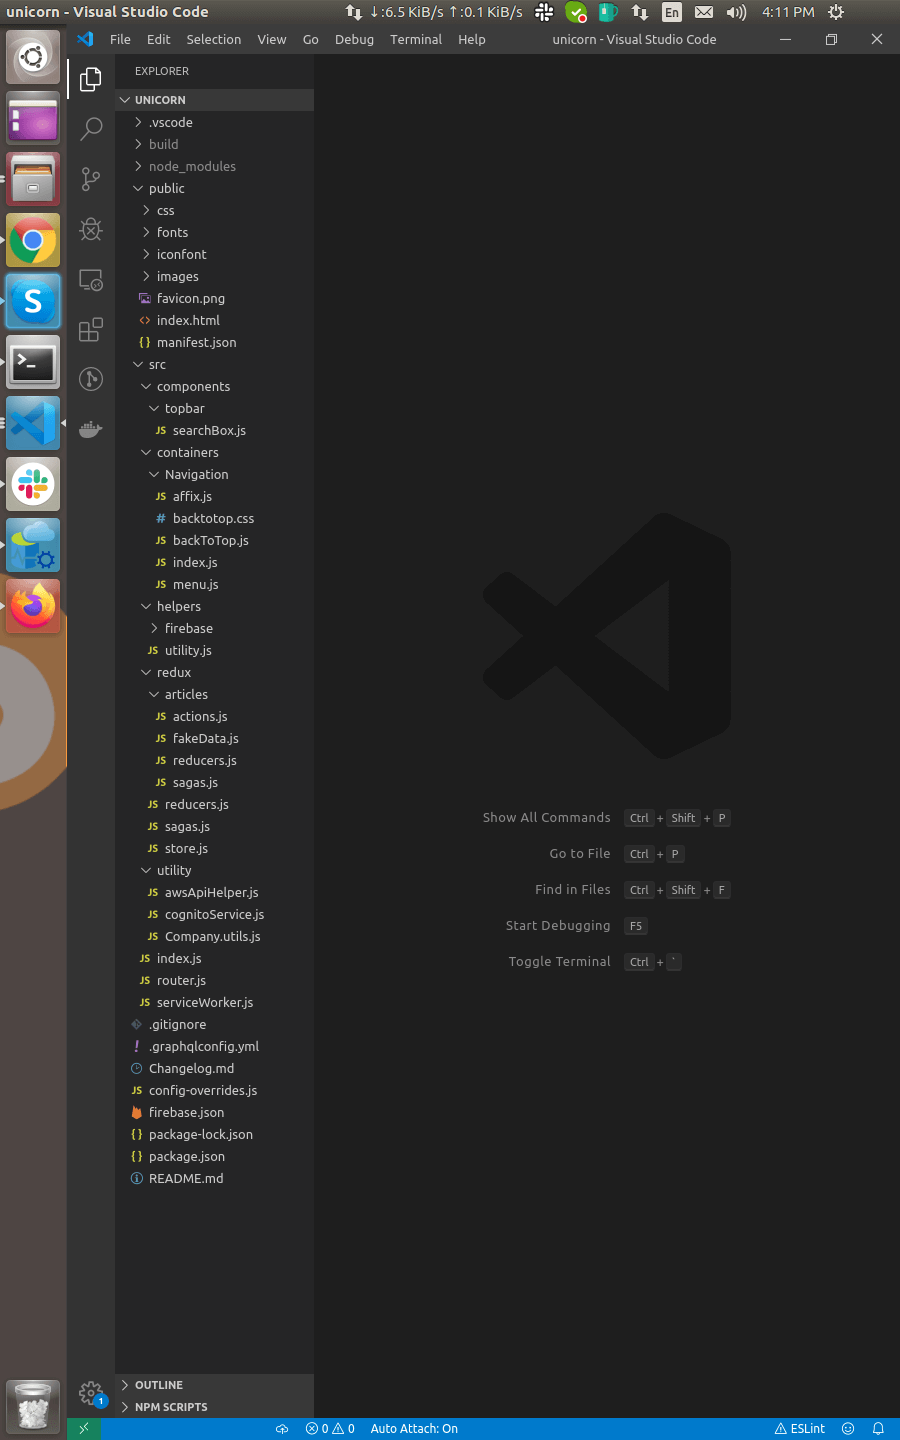Open router.js file

[x=214, y=980]
